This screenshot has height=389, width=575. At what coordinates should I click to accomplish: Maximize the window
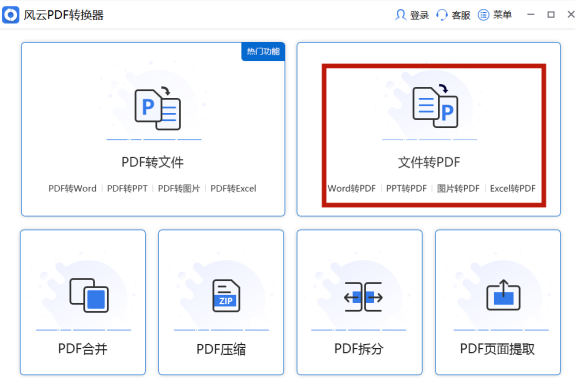551,15
